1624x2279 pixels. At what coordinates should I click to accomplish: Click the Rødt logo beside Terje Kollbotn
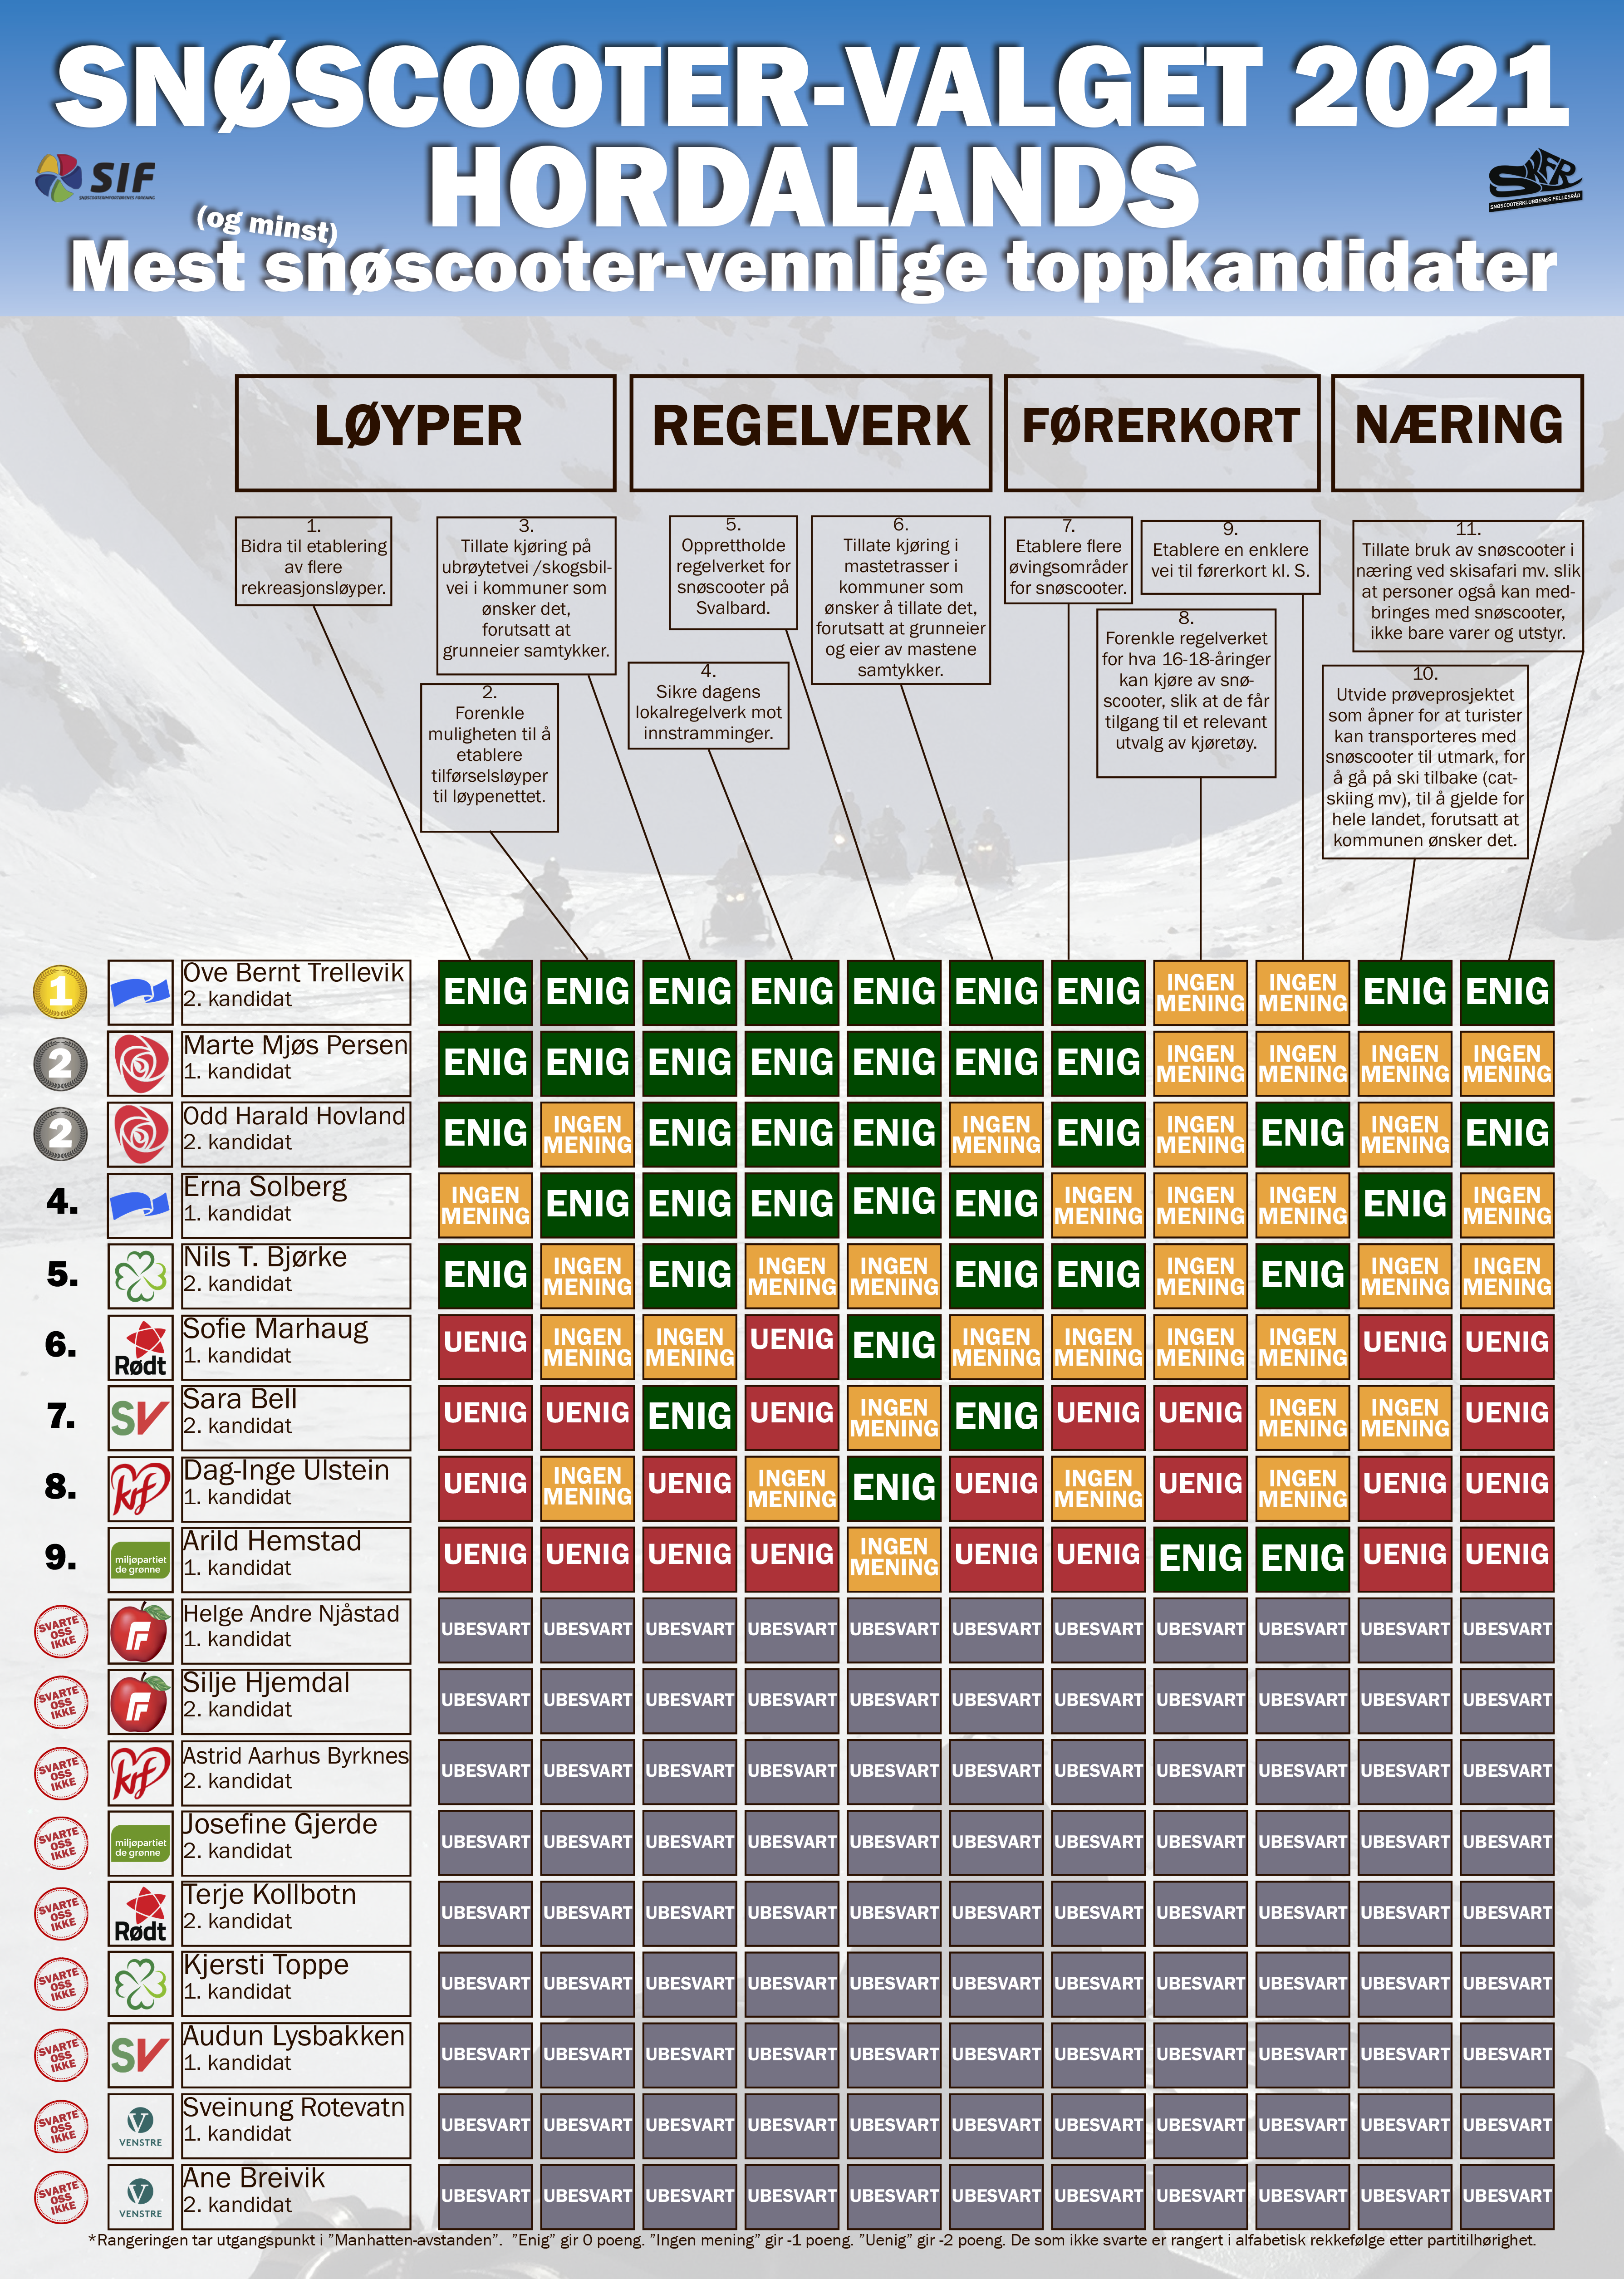point(140,1914)
